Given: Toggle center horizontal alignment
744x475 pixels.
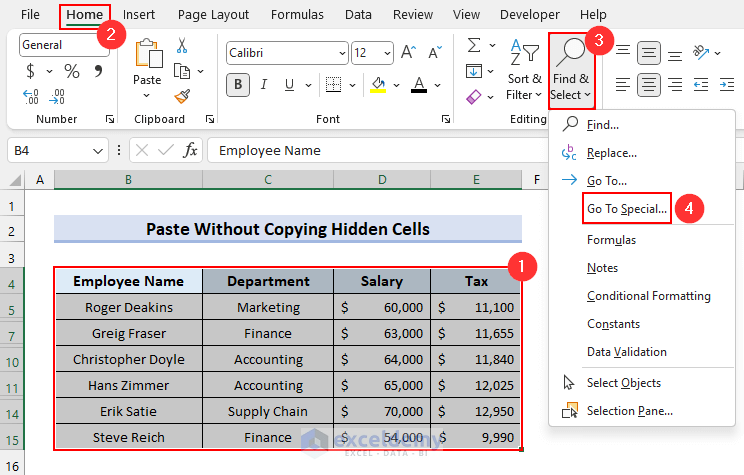Looking at the screenshot, I should pyautogui.click(x=649, y=85).
